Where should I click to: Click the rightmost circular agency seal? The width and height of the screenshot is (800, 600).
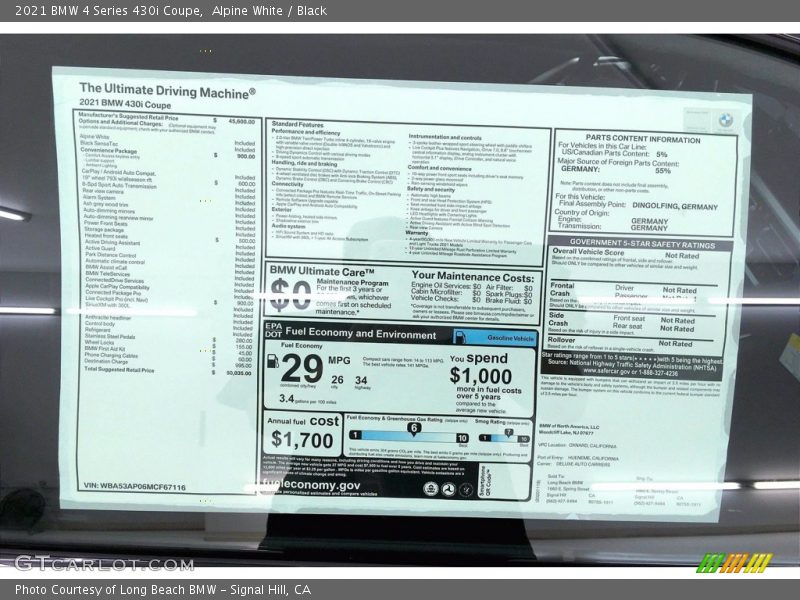(x=464, y=489)
